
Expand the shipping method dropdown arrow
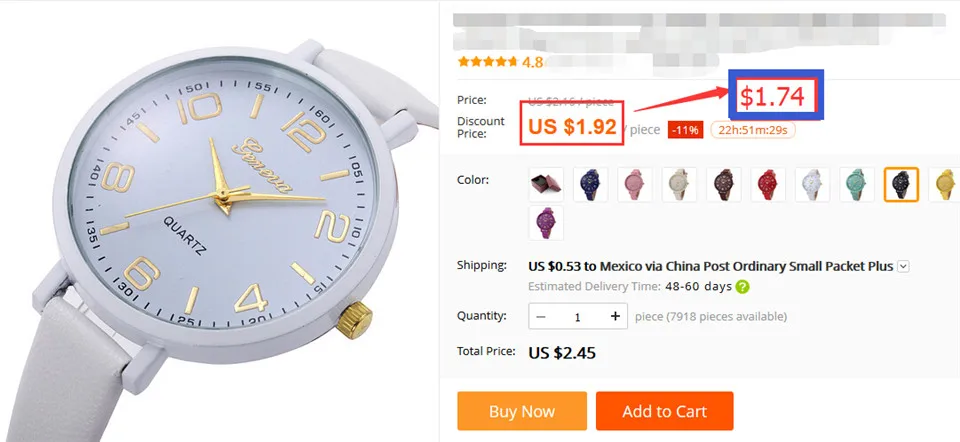pyautogui.click(x=903, y=266)
